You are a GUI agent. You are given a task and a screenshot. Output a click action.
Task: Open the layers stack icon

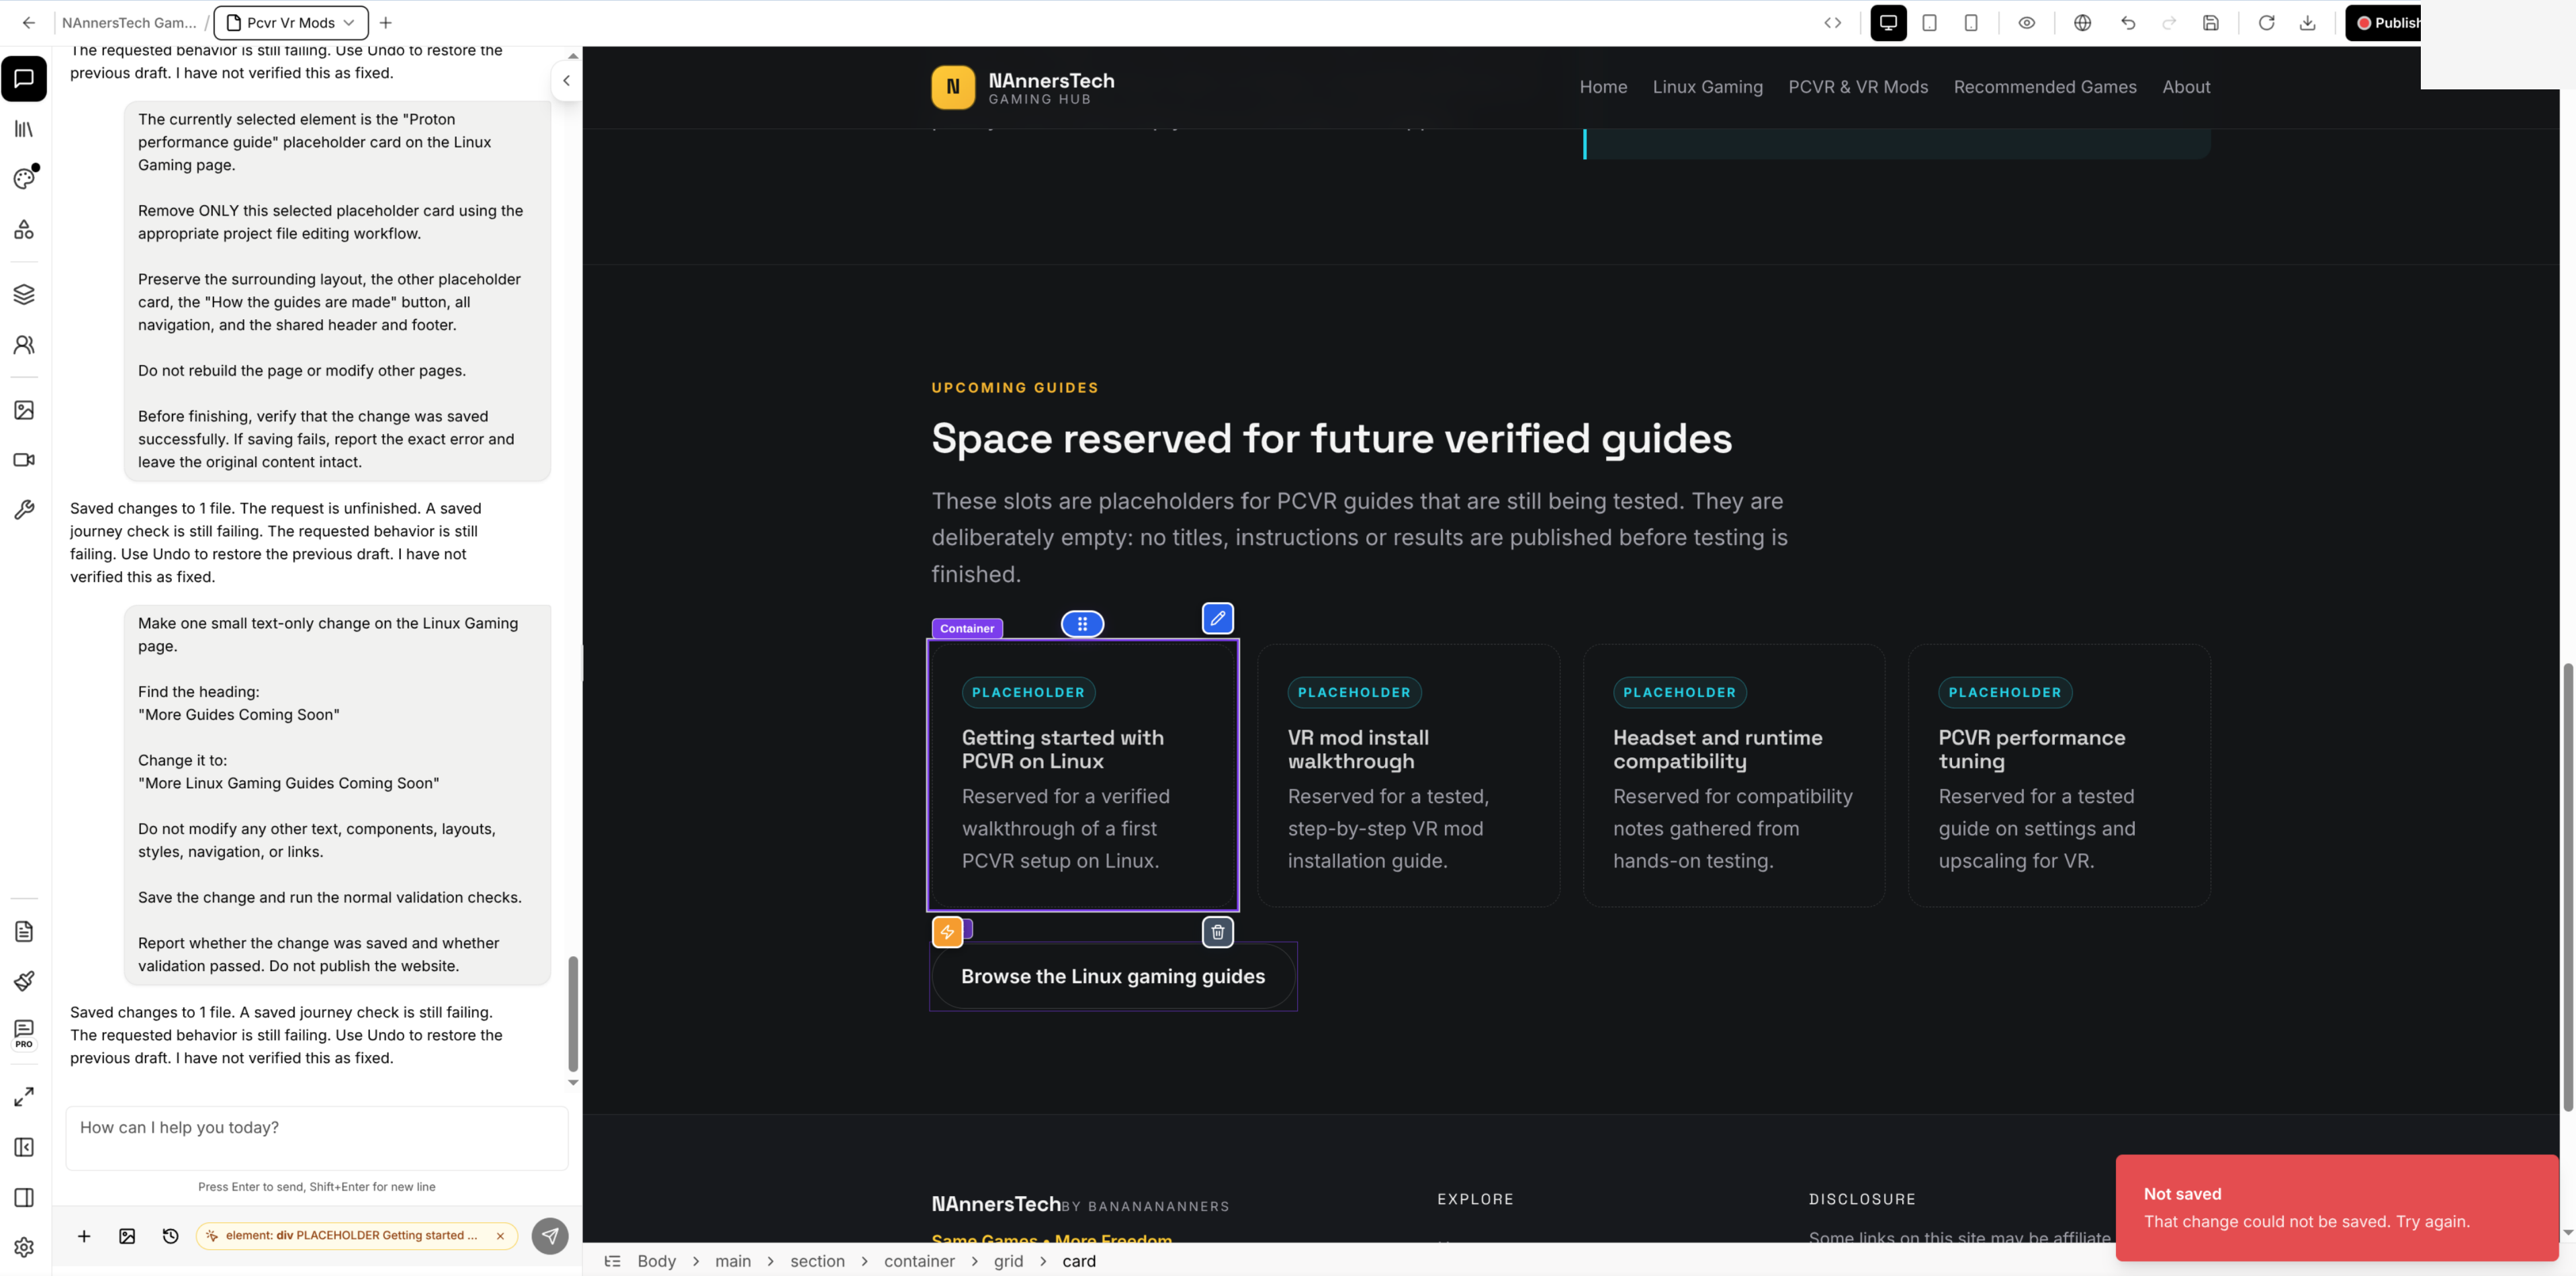[x=24, y=294]
